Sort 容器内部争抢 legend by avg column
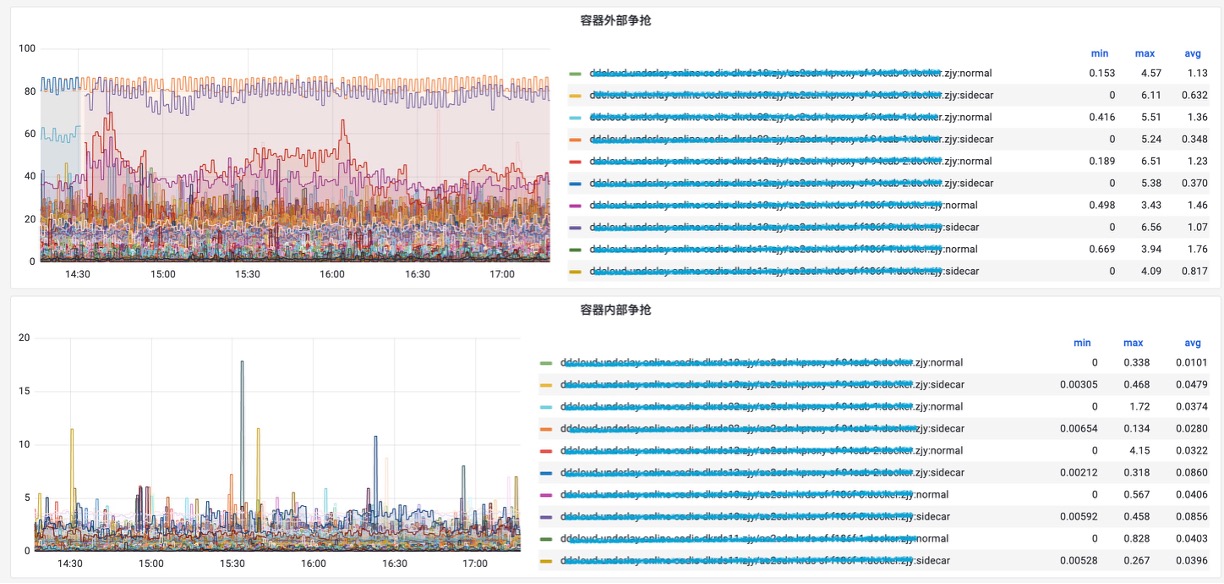Viewport: 1224px width, 584px height. (x=1192, y=343)
